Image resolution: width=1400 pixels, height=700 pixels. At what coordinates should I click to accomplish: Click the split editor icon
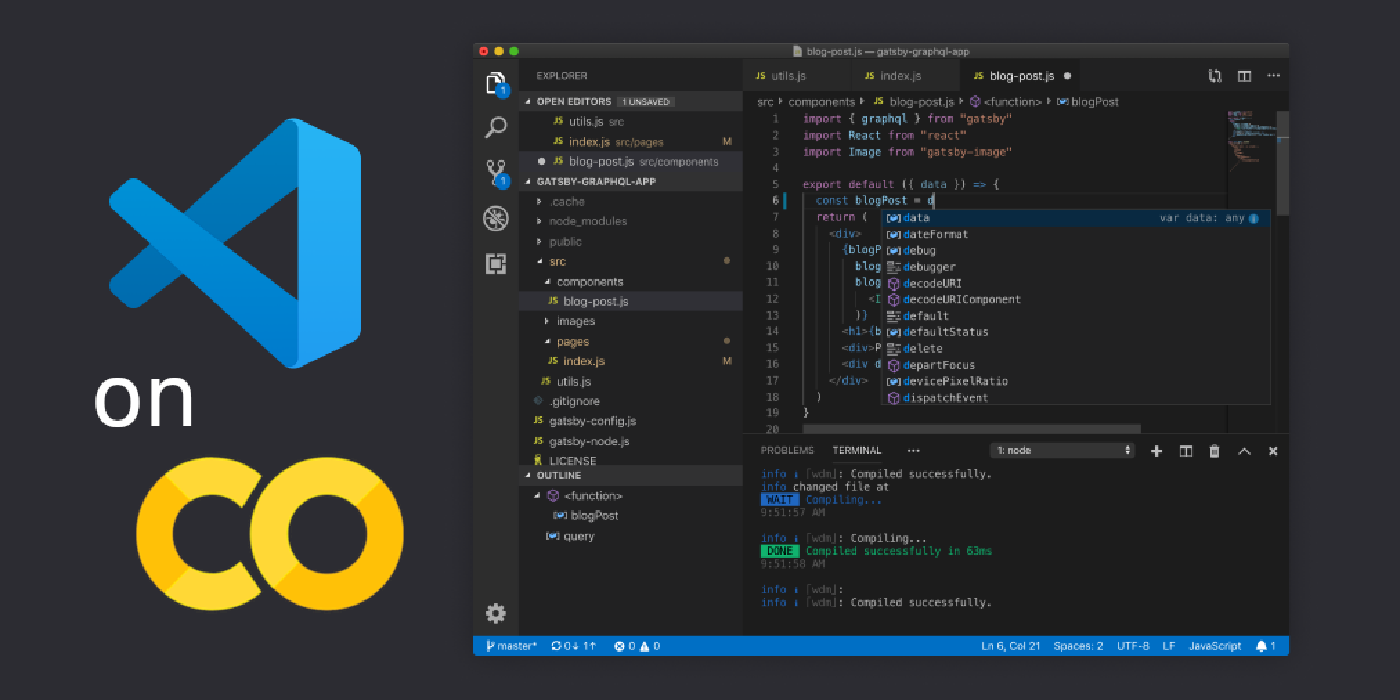[1244, 76]
